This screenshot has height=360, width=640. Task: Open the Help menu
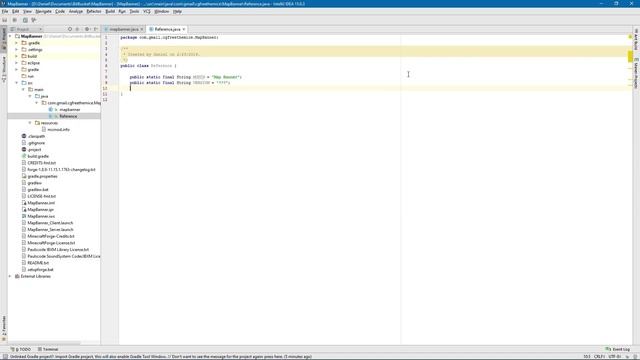[x=177, y=11]
